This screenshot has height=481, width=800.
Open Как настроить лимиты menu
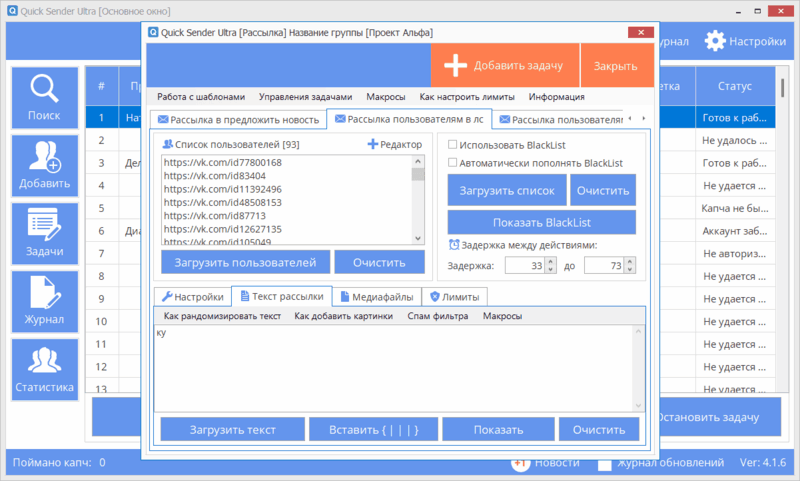[467, 96]
